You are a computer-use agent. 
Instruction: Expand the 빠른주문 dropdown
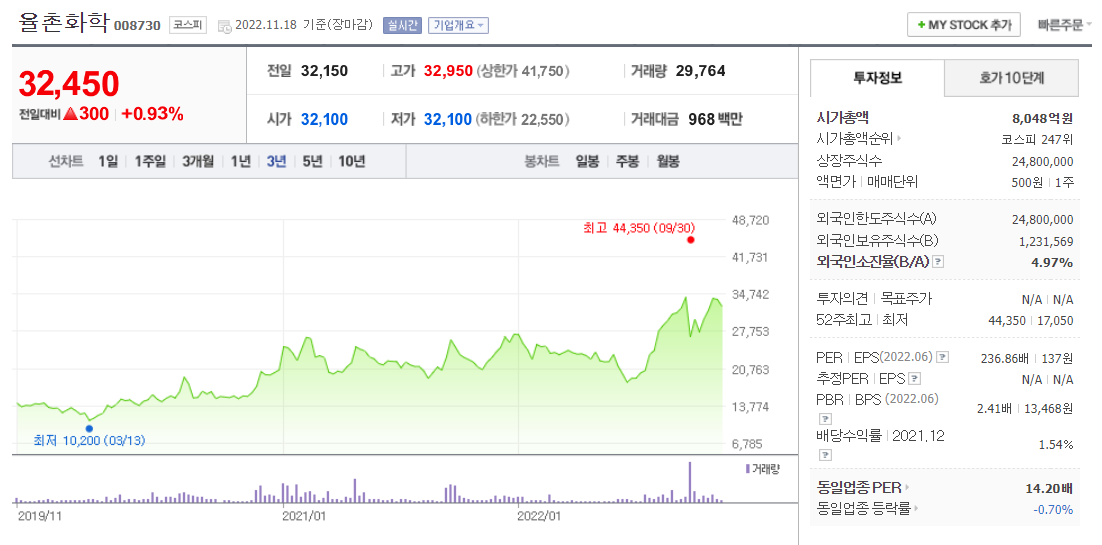pyautogui.click(x=1065, y=25)
